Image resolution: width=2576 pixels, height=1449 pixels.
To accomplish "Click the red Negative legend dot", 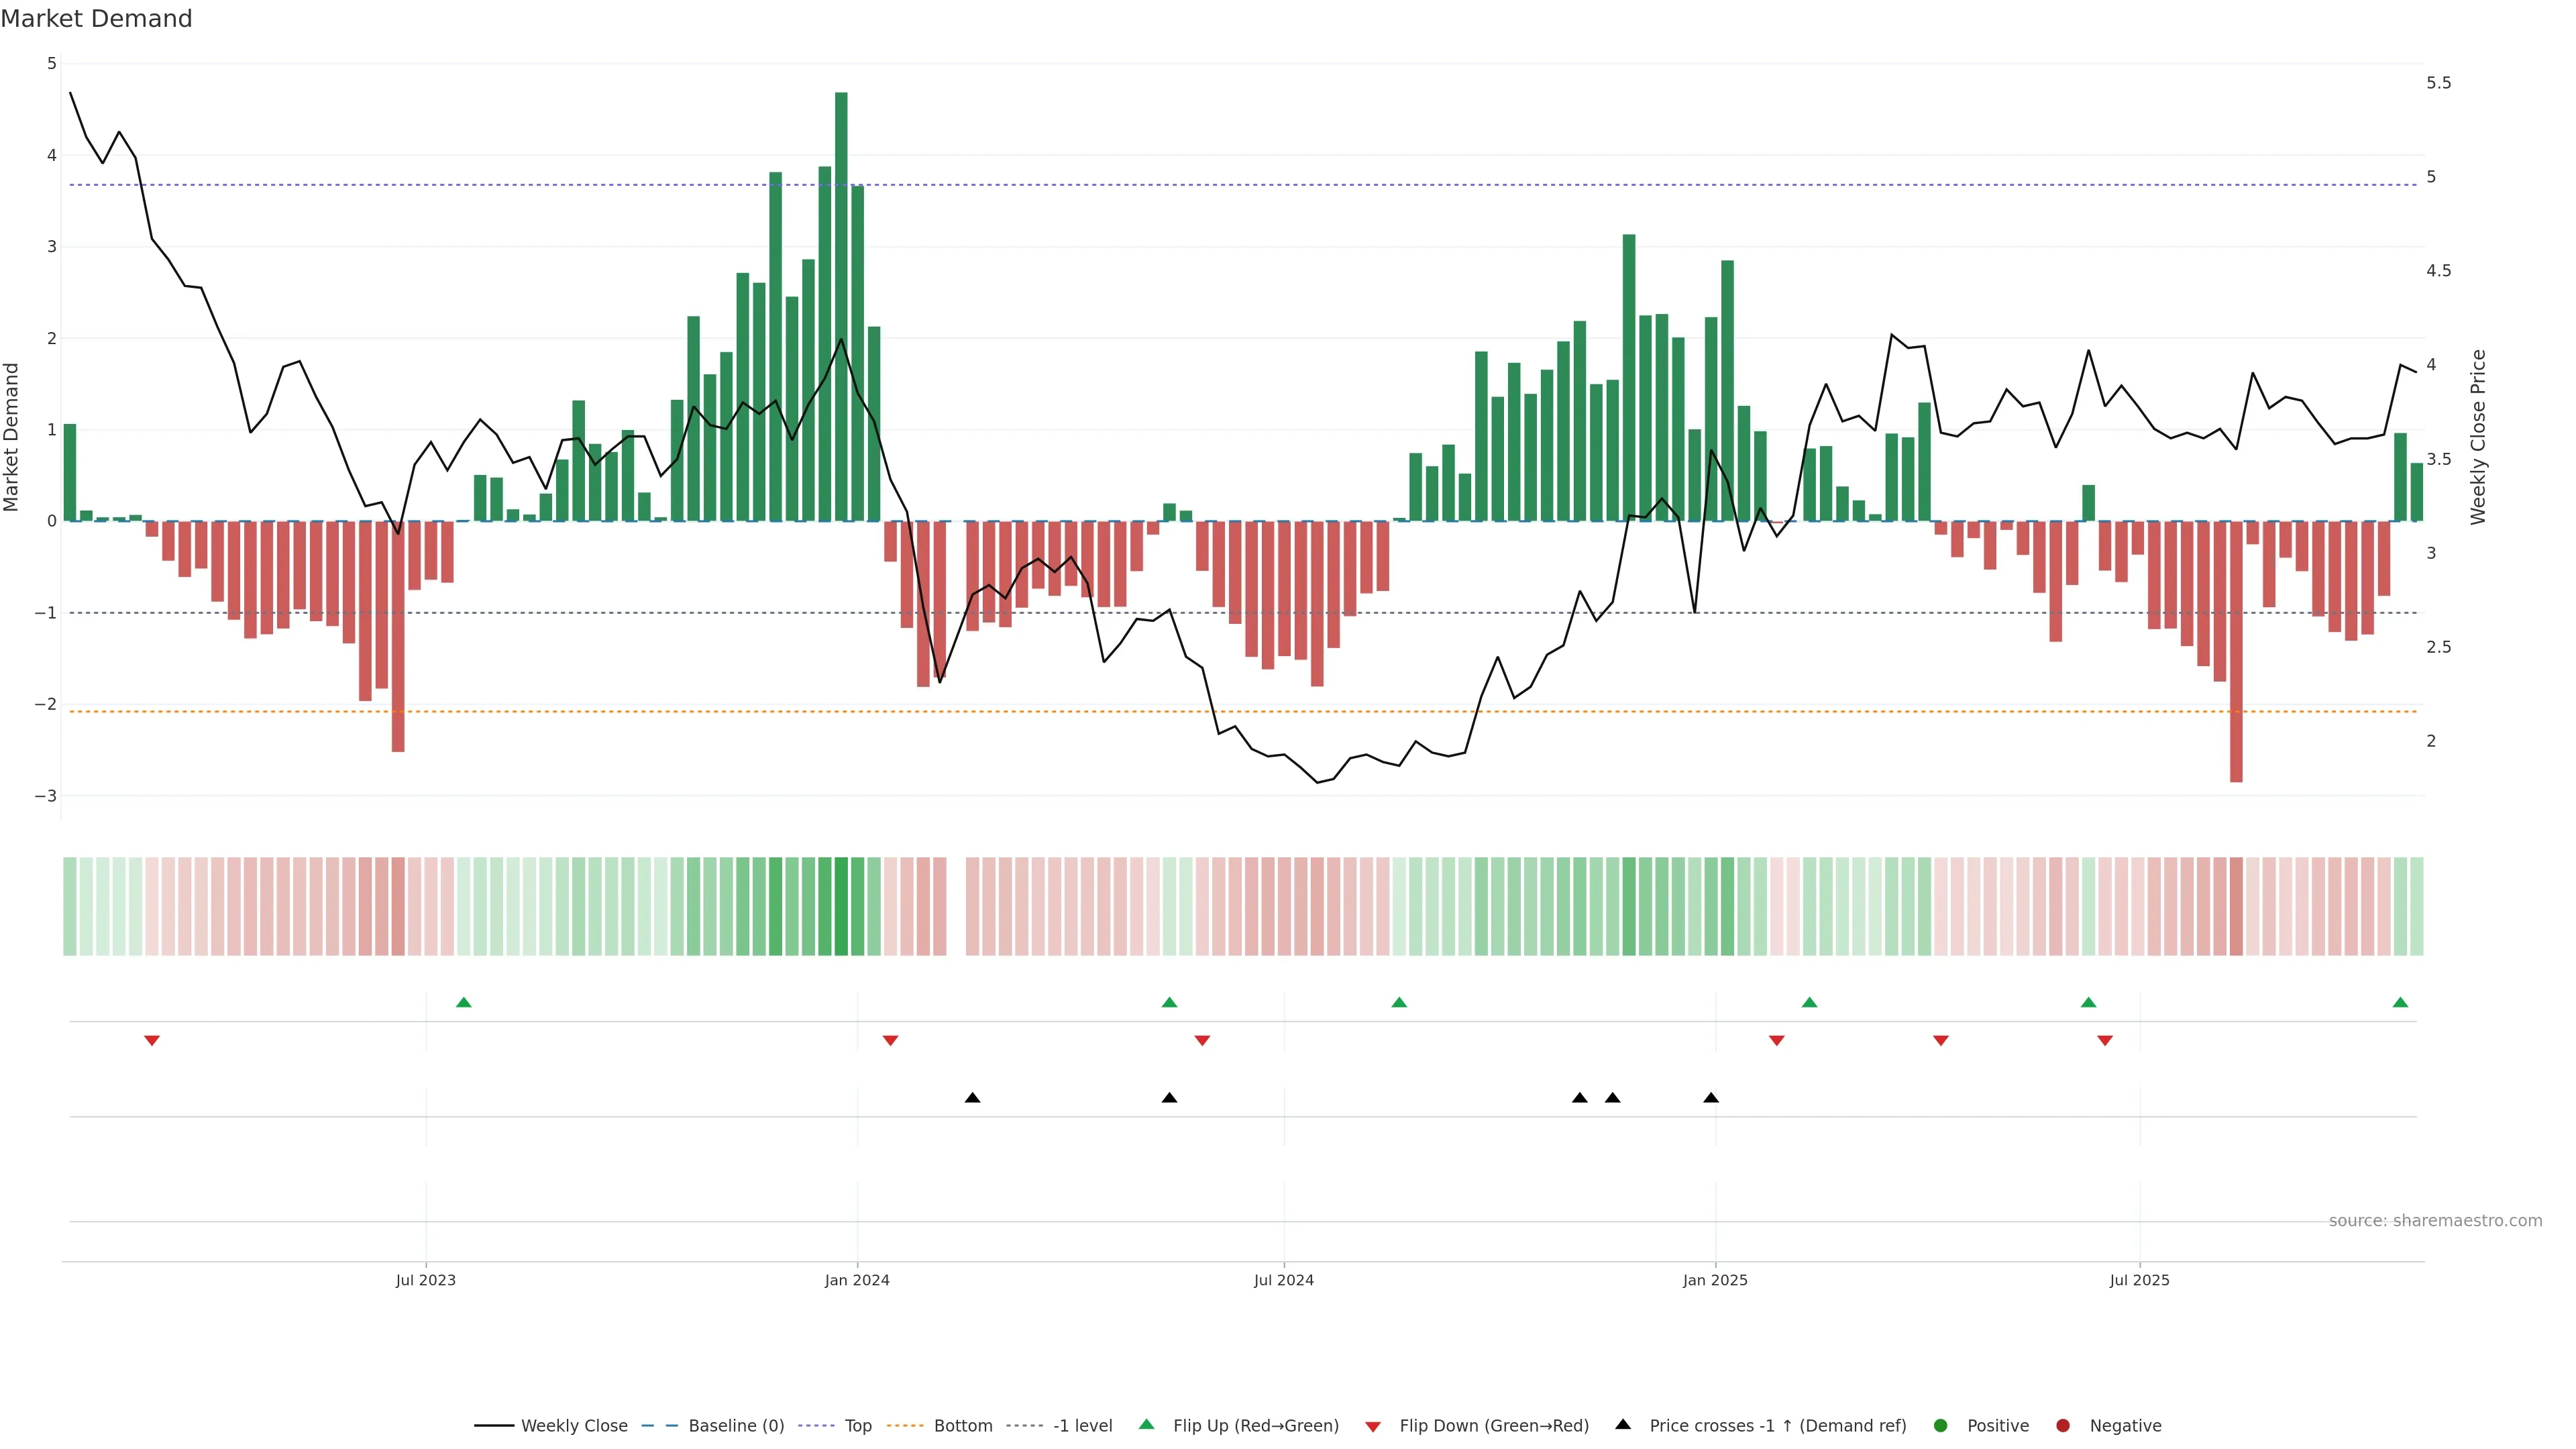I will 2062,1425.
